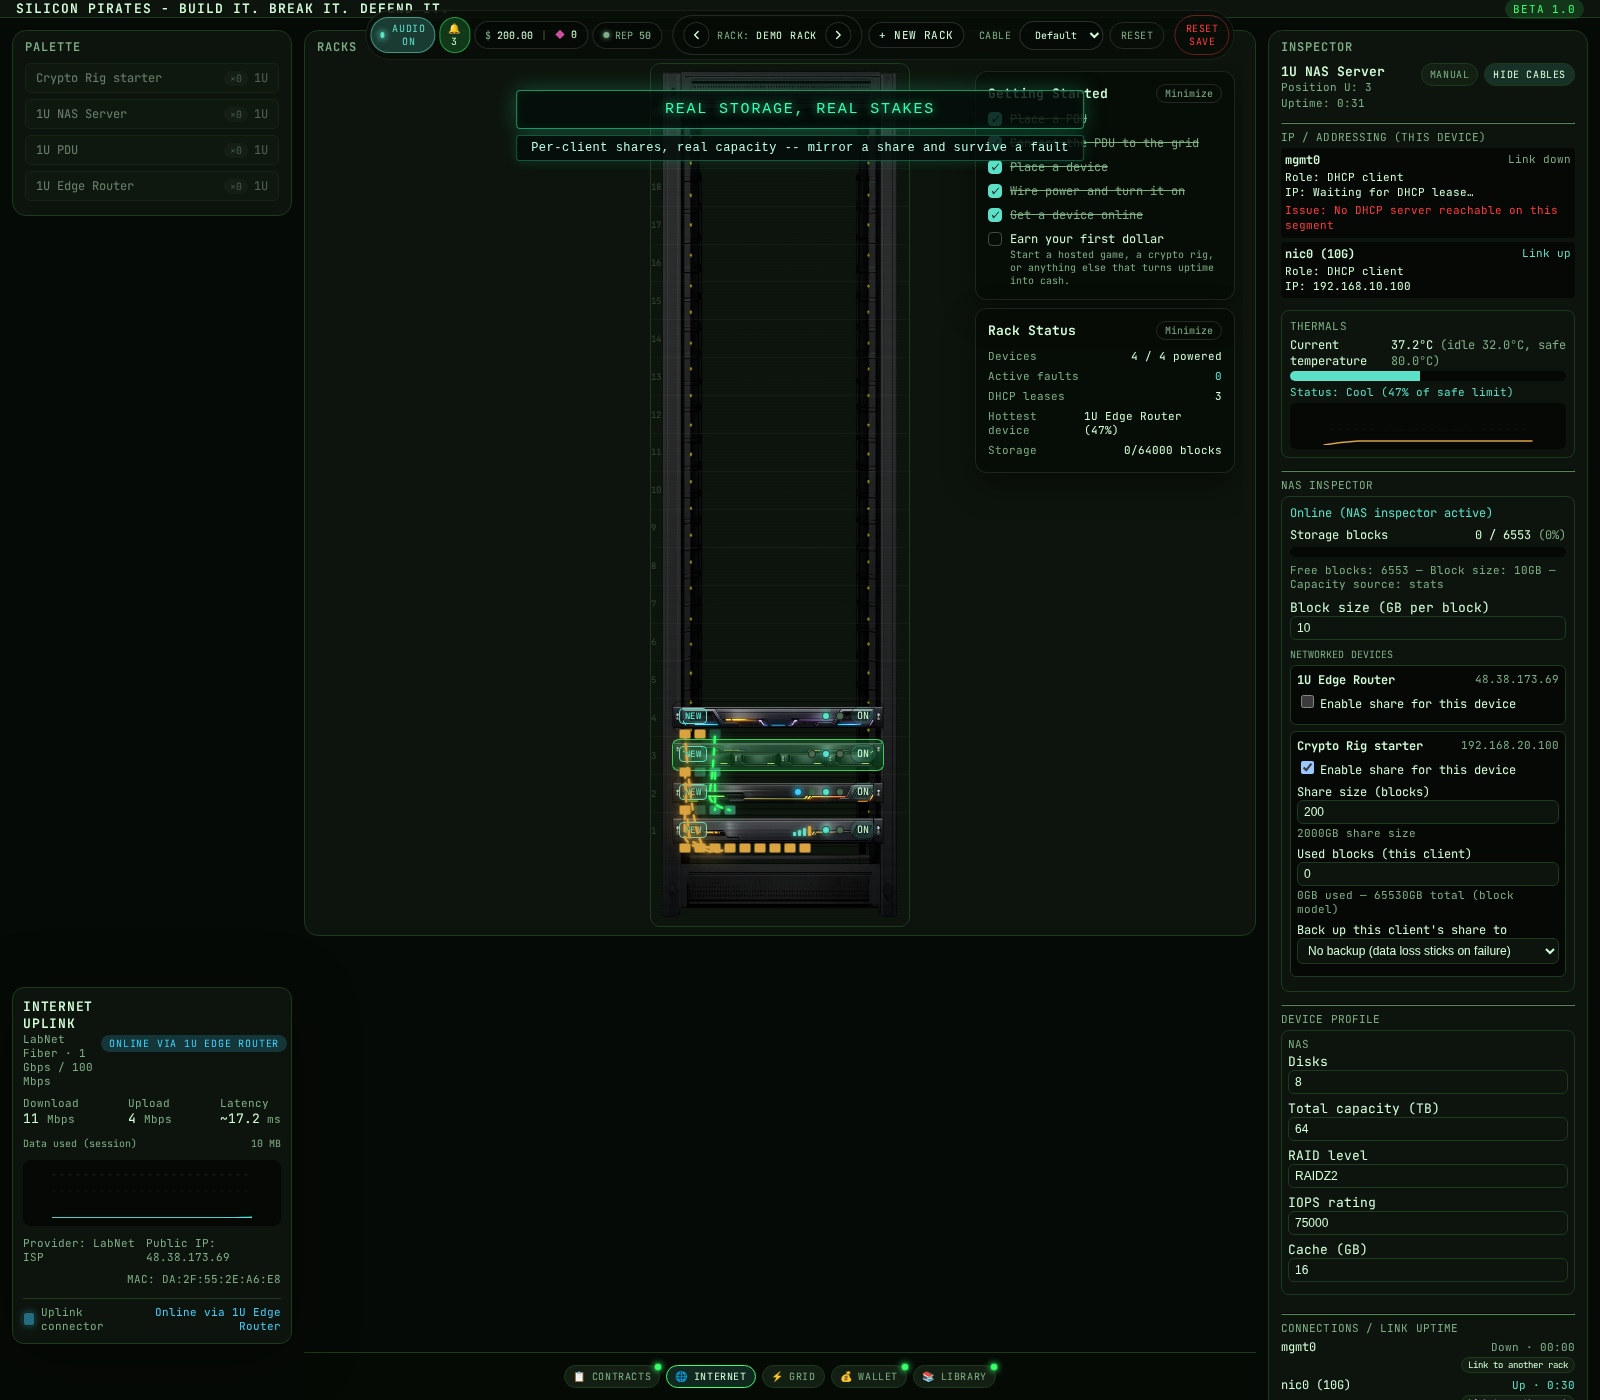The image size is (1600, 1400).
Task: Click the REP 50 reputation badge
Action: [x=627, y=35]
